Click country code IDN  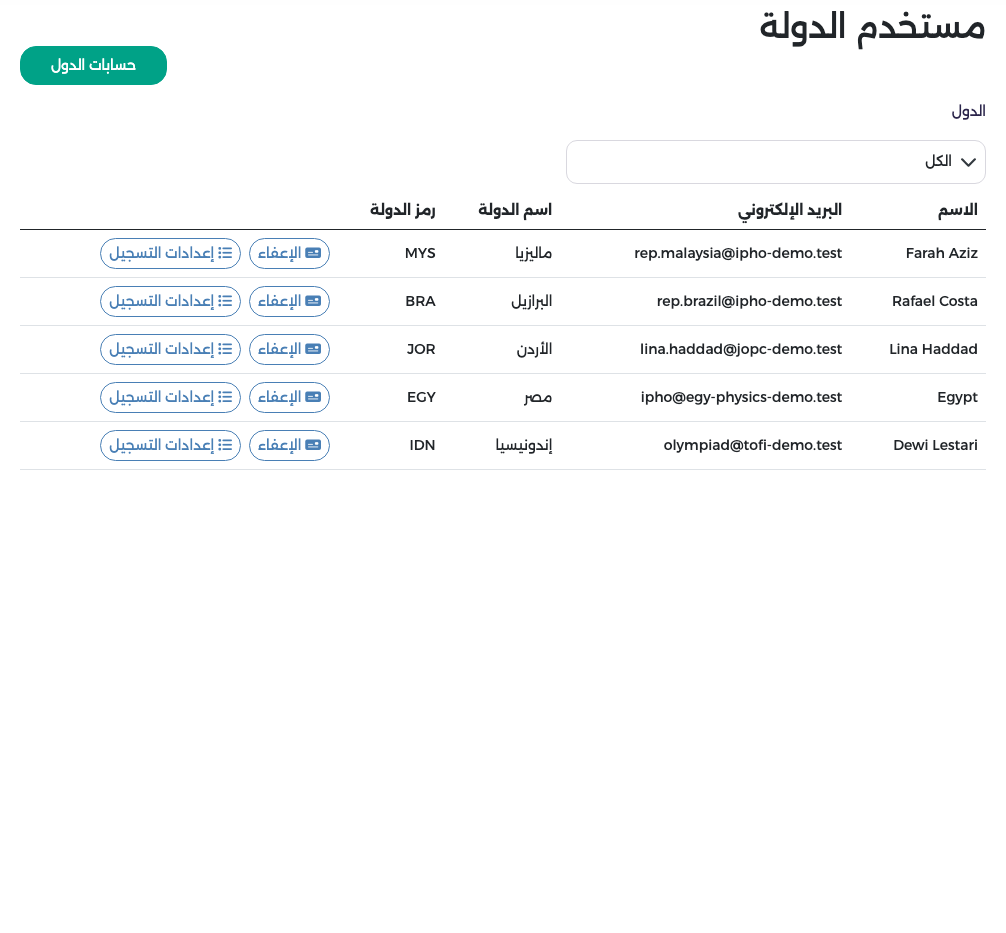click(422, 445)
